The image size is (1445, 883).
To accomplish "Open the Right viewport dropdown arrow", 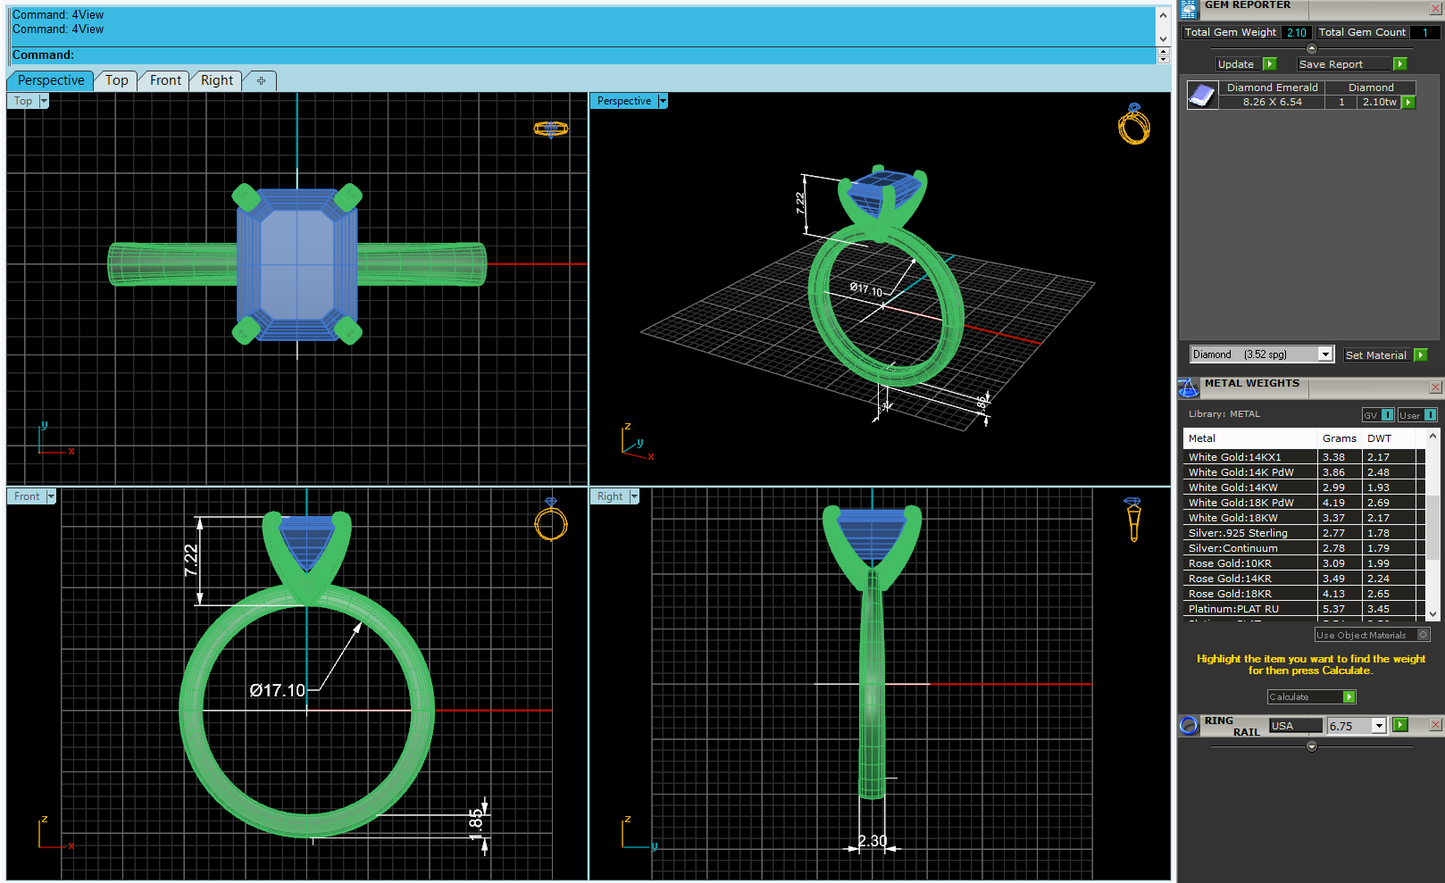I will click(634, 496).
